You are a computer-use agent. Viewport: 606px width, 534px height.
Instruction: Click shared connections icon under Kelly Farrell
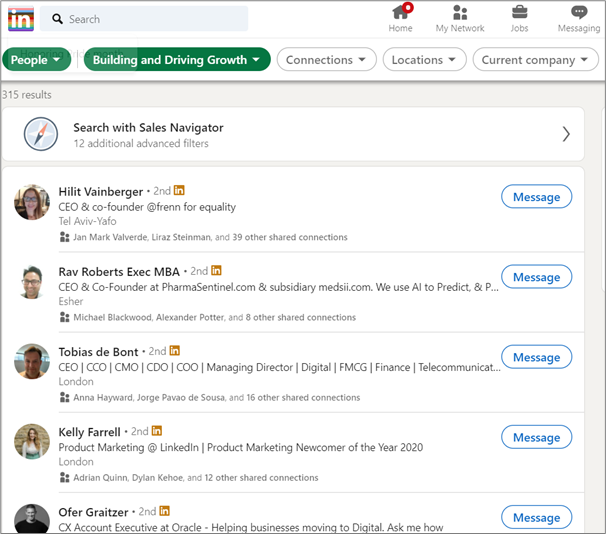tap(65, 478)
